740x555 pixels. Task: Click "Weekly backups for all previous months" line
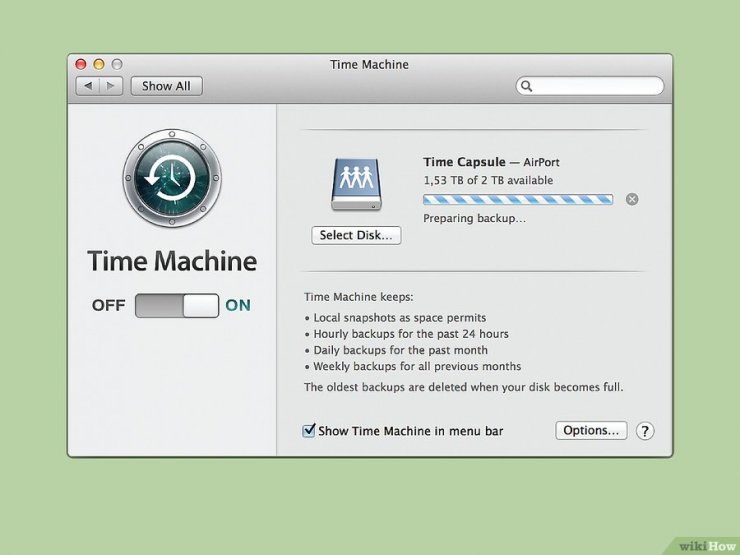click(417, 366)
